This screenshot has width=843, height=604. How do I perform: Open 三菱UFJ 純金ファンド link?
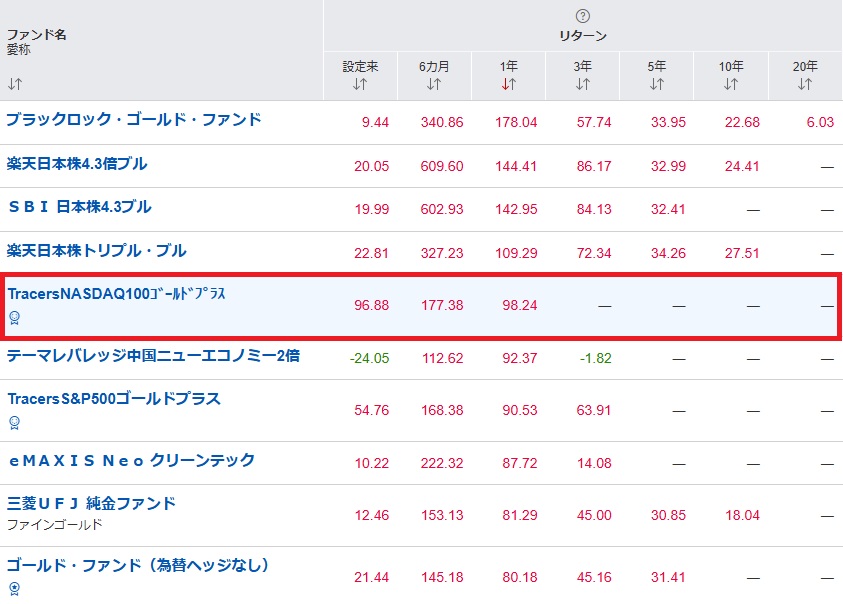tap(91, 503)
